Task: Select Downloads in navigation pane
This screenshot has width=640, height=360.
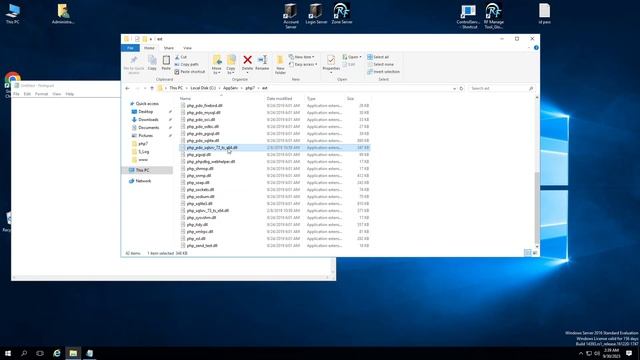Action: click(148, 120)
